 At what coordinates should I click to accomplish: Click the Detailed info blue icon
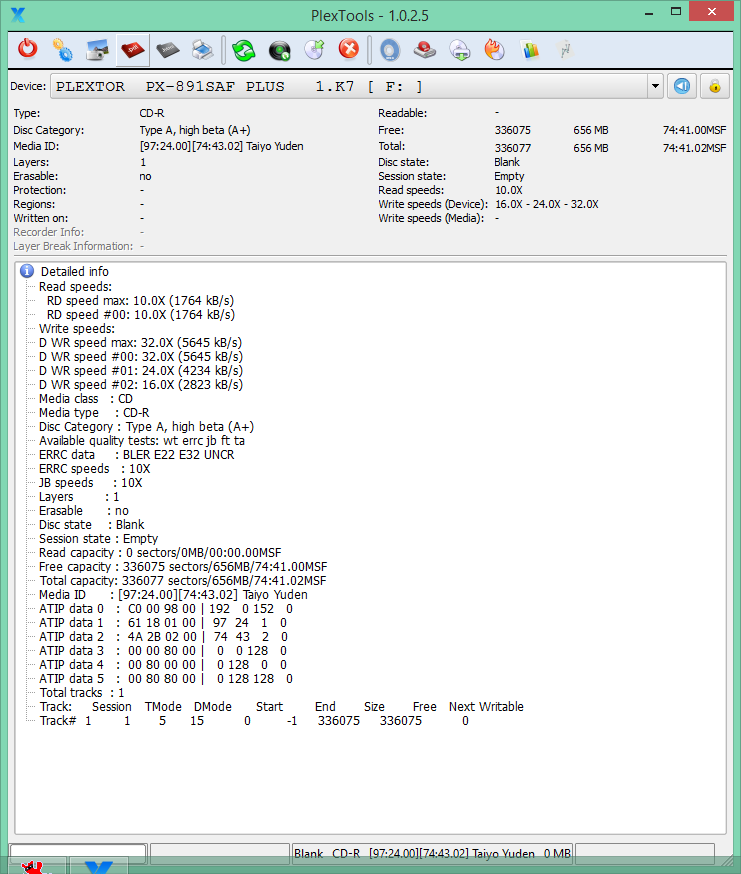[x=27, y=271]
